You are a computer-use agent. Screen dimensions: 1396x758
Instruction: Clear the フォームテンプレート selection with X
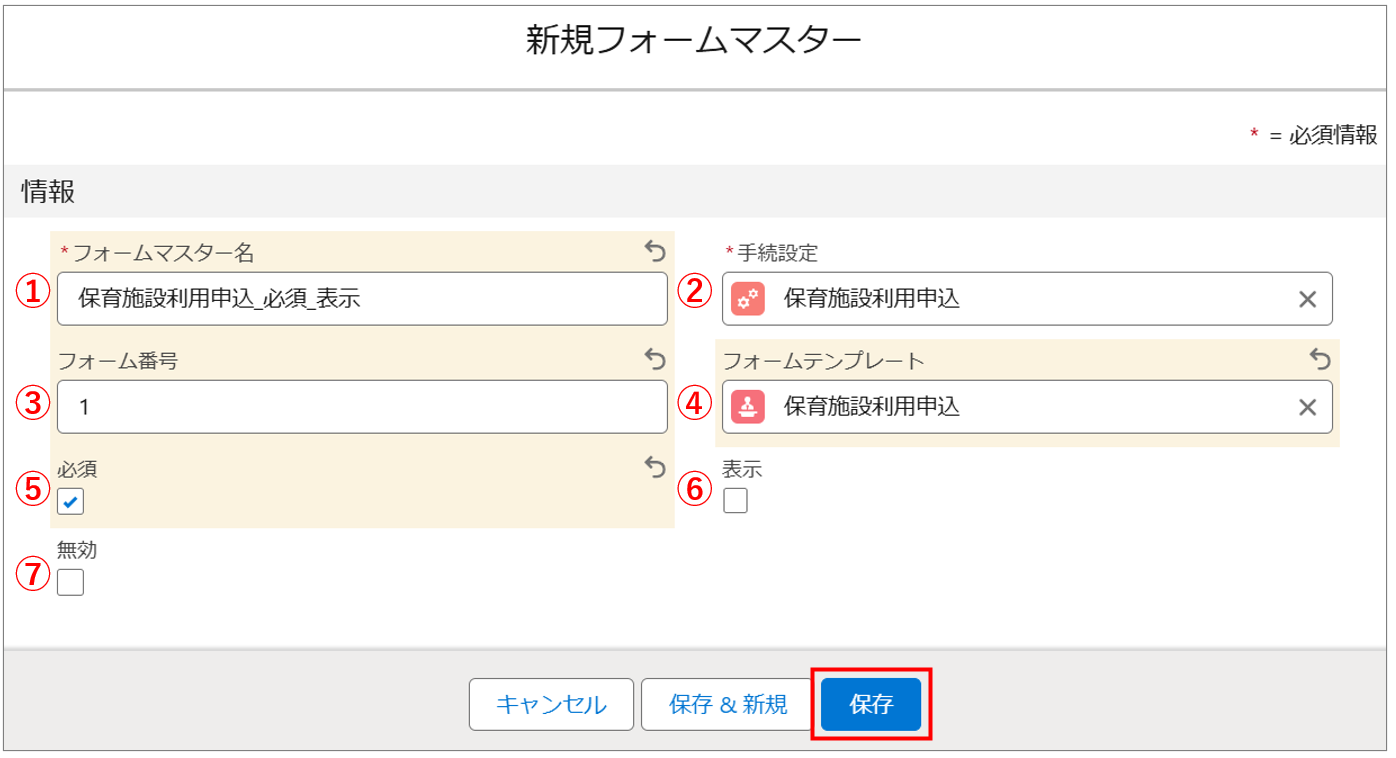pyautogui.click(x=1307, y=407)
